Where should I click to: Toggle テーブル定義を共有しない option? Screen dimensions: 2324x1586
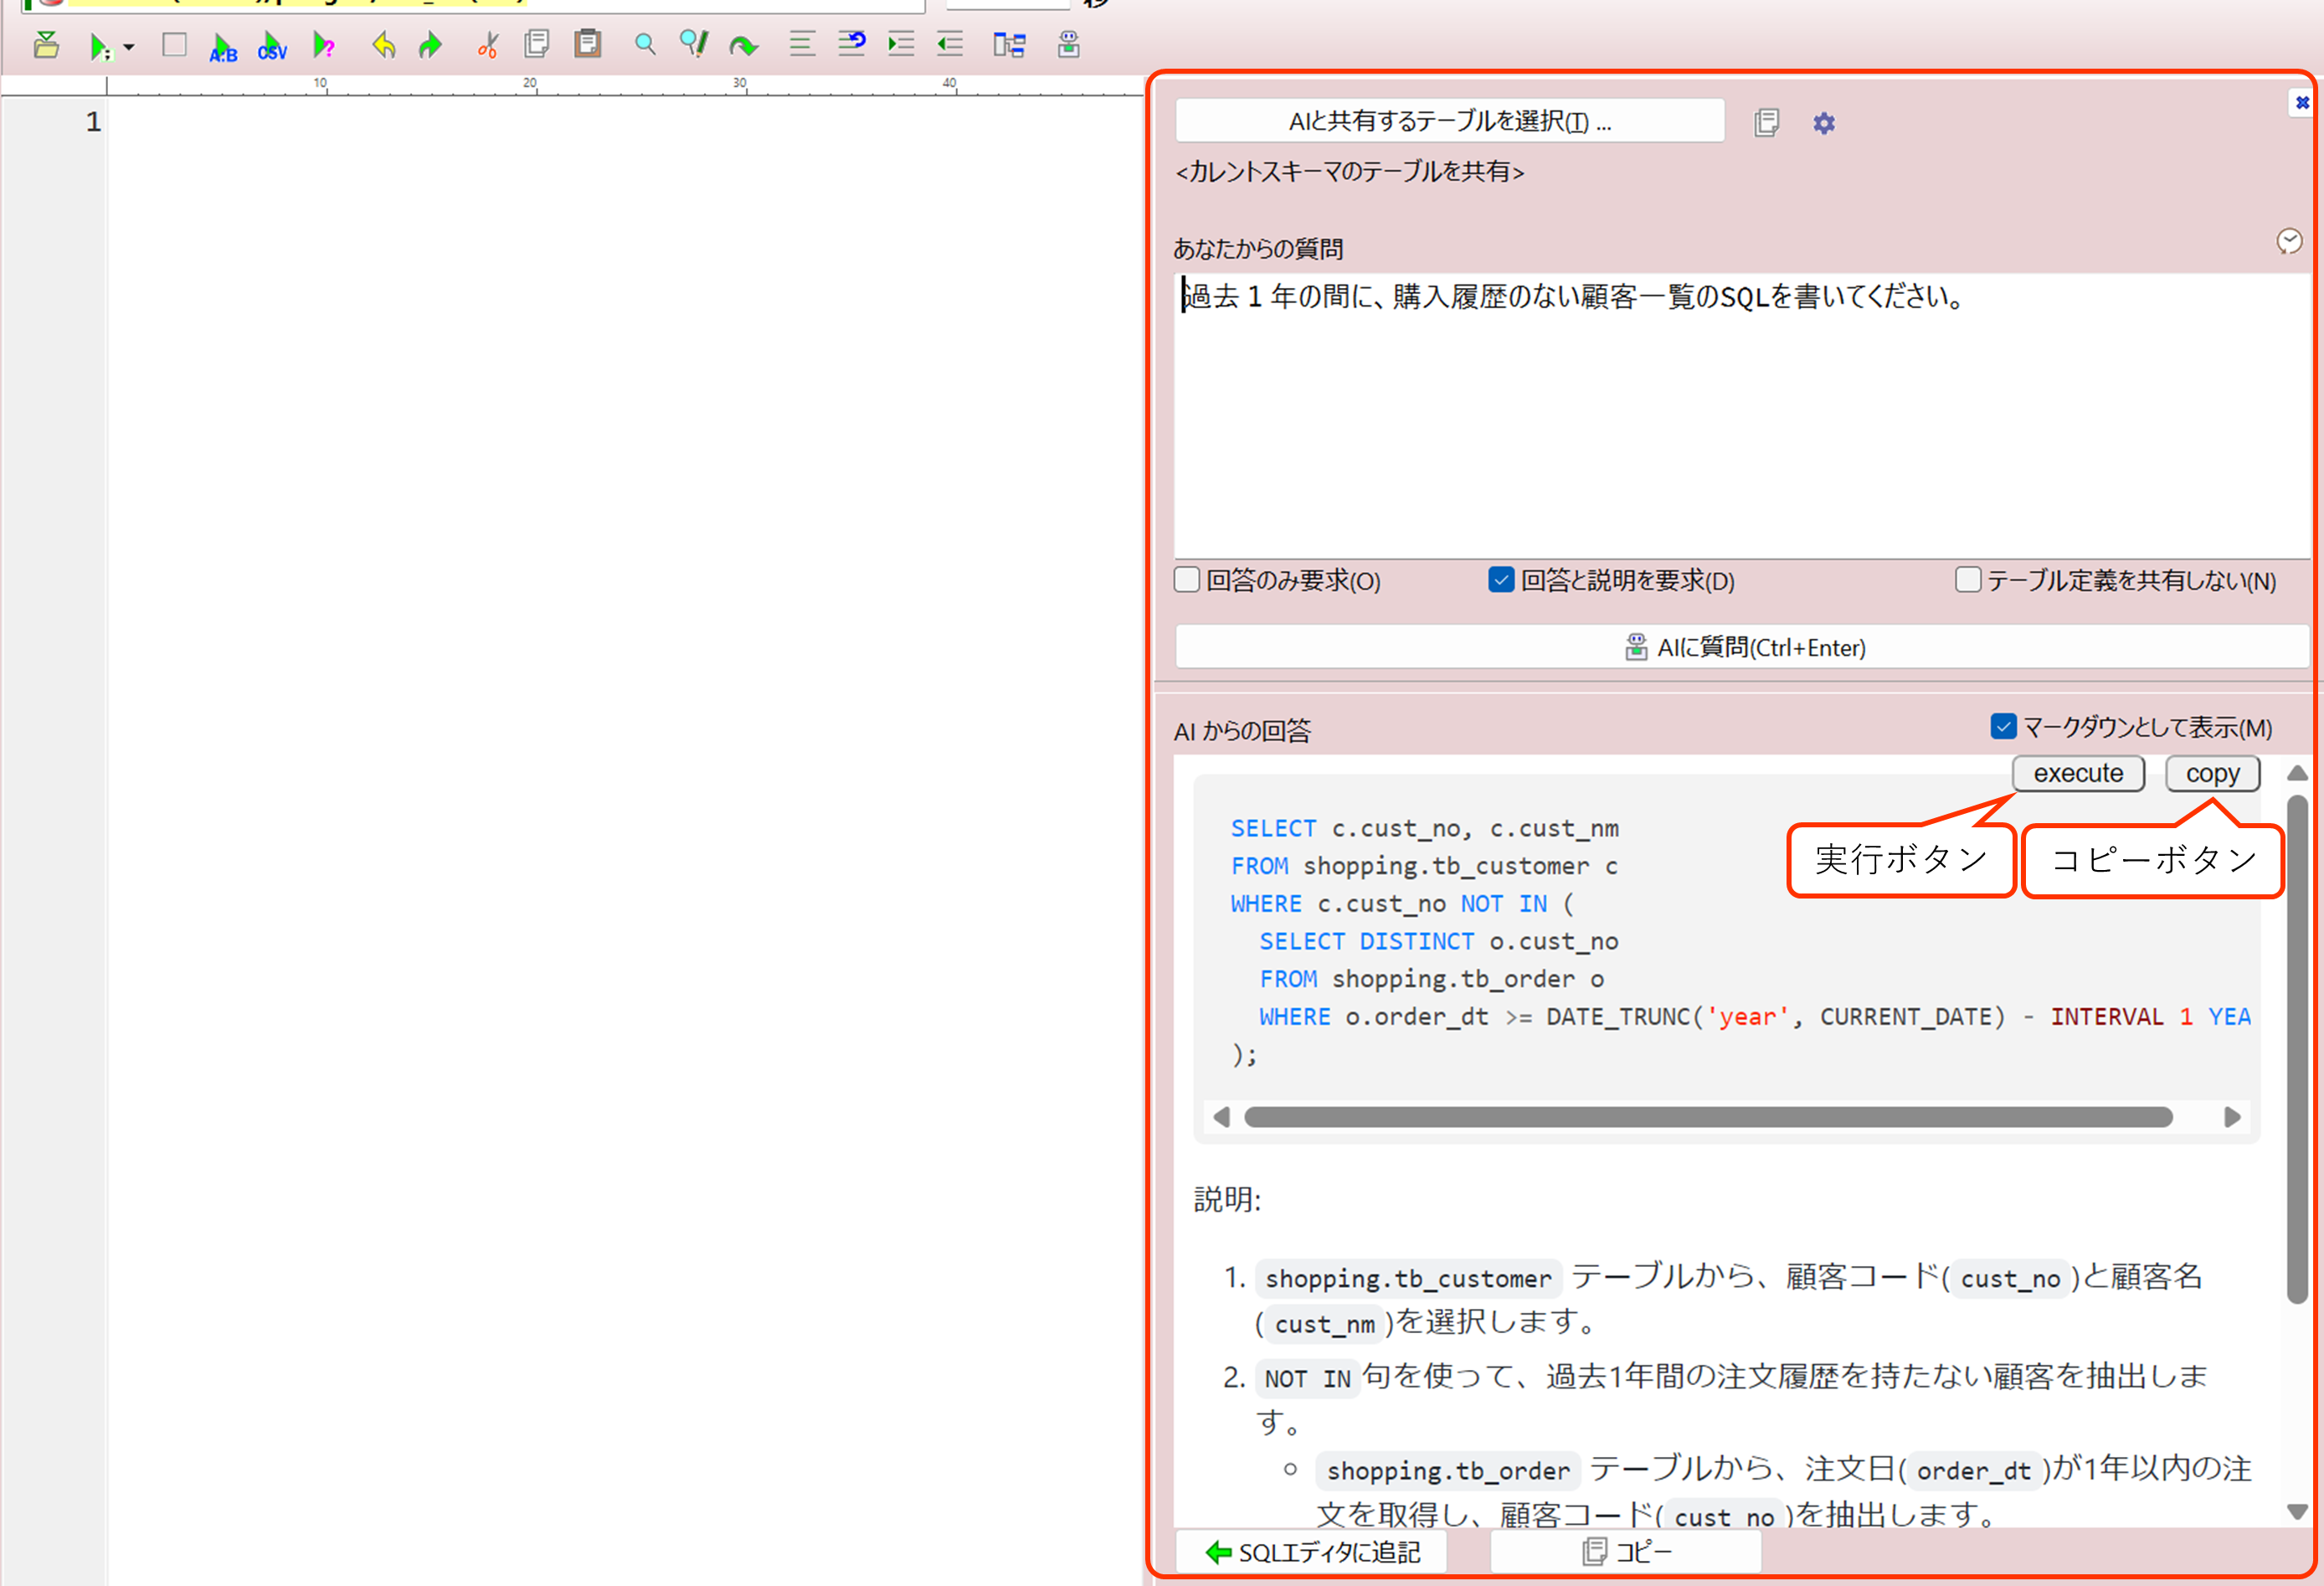[1968, 580]
